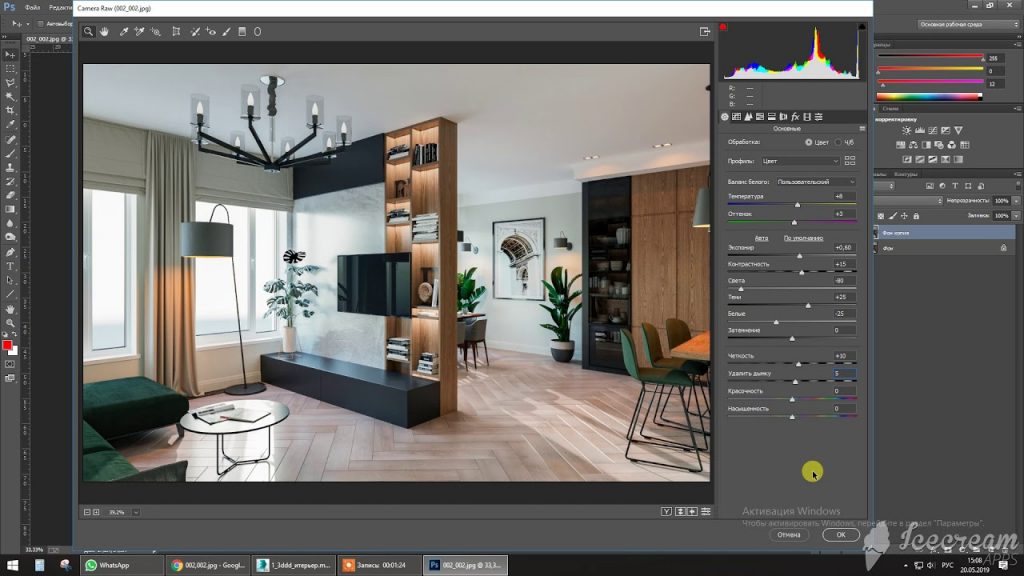The image size is (1024, 576).
Task: Select the Graduated Filter tool
Action: click(x=242, y=31)
